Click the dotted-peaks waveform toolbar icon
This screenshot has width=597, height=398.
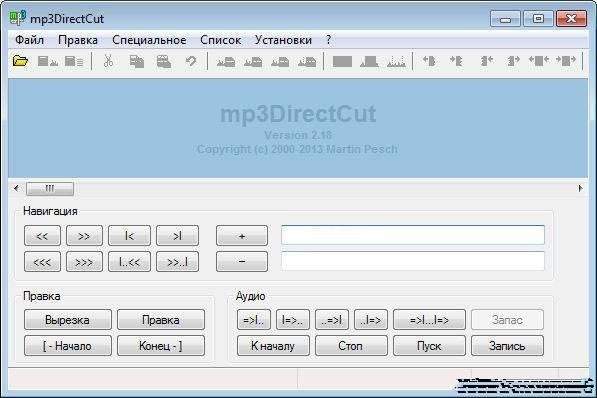point(396,61)
